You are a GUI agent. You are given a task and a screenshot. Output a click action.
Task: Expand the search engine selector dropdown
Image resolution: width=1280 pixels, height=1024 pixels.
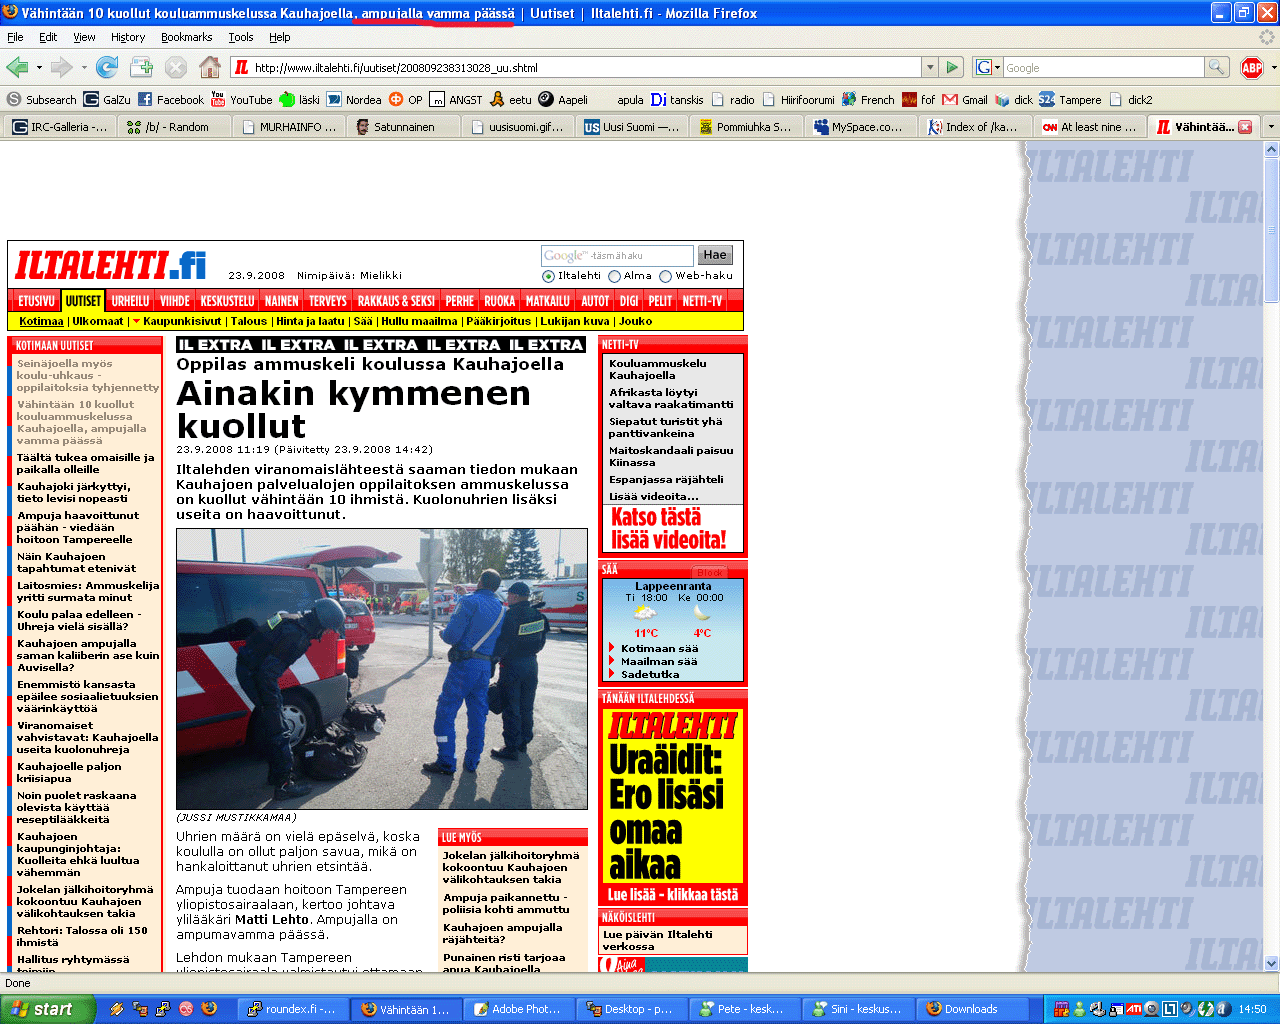click(988, 67)
